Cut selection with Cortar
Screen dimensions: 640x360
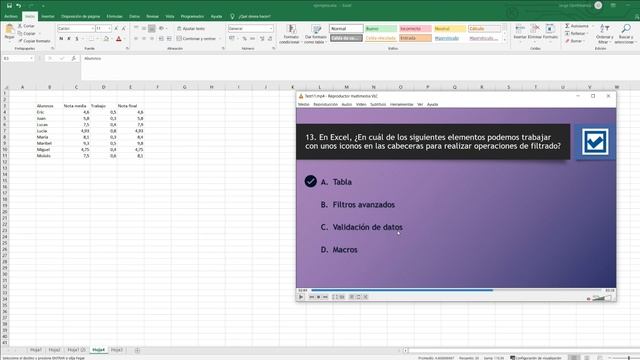click(x=27, y=26)
